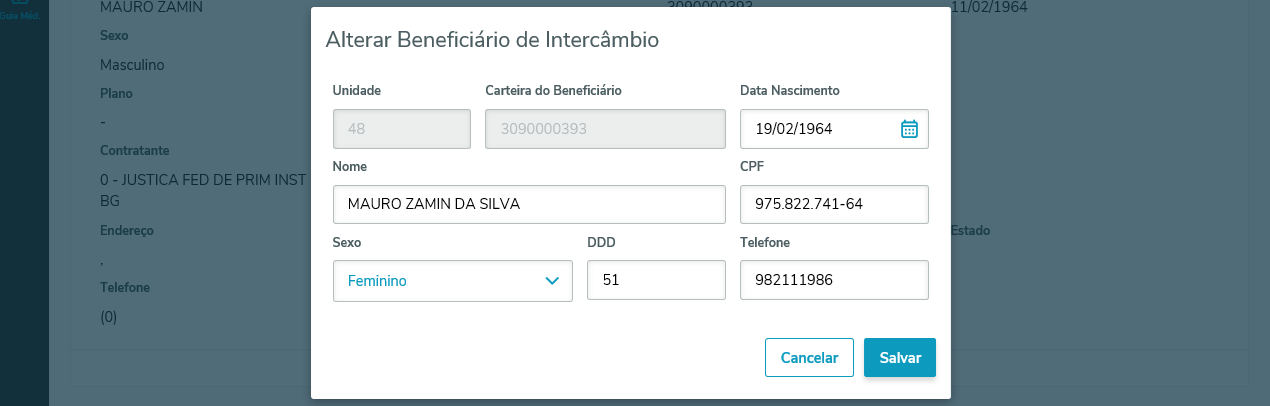Image resolution: width=1270 pixels, height=406 pixels.
Task: Click the chevron arrow of Sexo dropdown
Action: pyautogui.click(x=552, y=281)
